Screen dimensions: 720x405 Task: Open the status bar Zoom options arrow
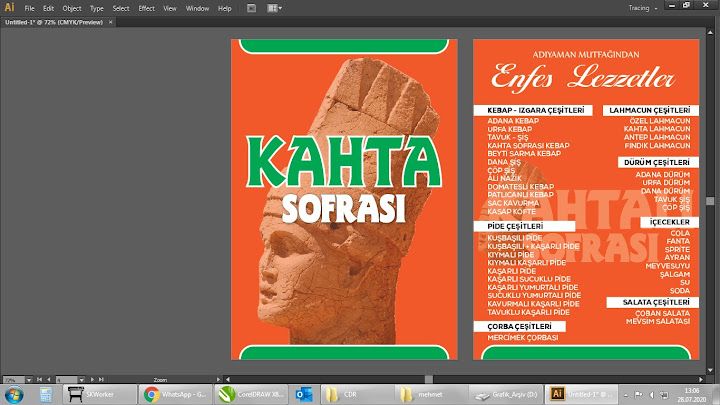(218, 380)
